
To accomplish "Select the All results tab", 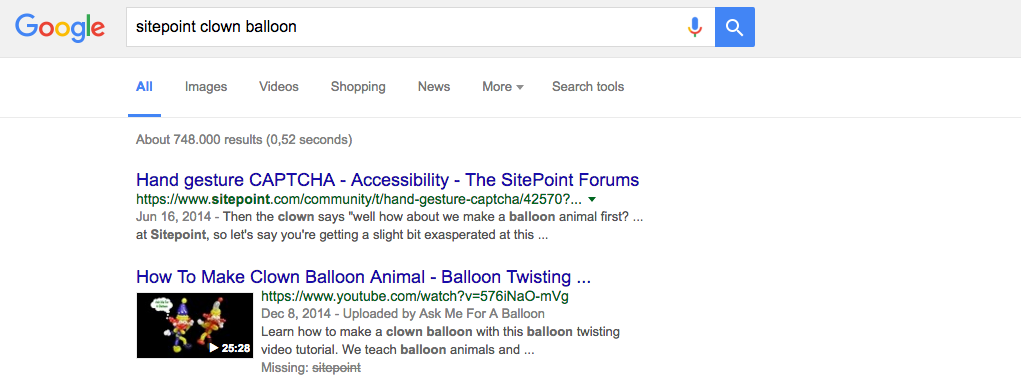I will [145, 87].
